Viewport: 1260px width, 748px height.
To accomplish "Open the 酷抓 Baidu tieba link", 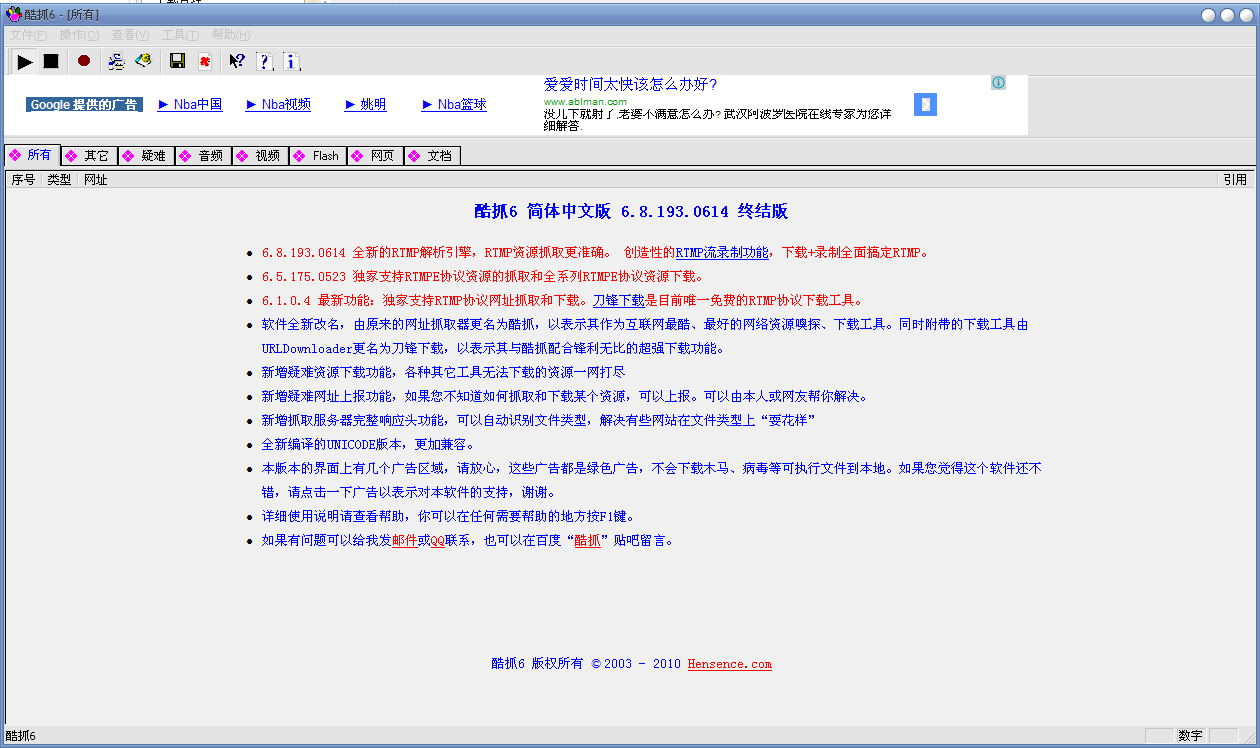I will pyautogui.click(x=587, y=540).
